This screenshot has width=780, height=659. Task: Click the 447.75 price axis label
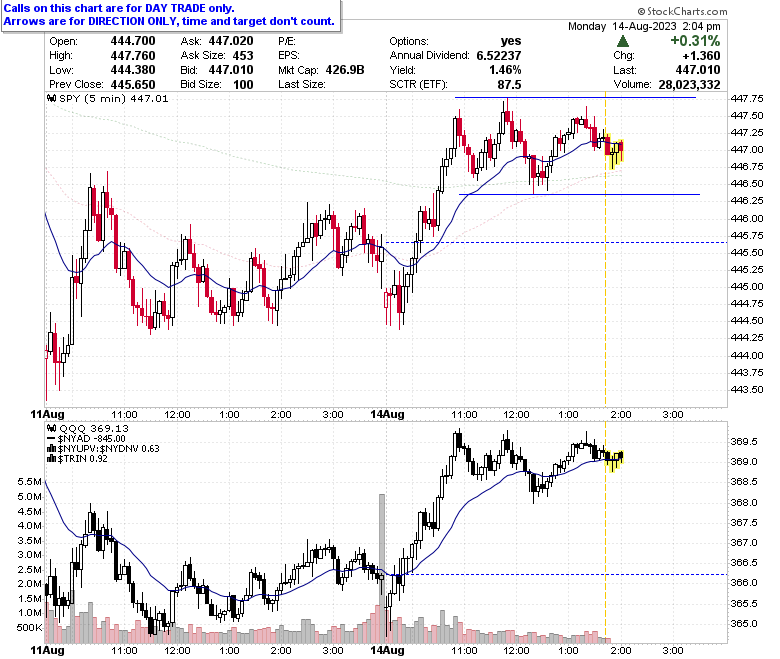coord(747,98)
